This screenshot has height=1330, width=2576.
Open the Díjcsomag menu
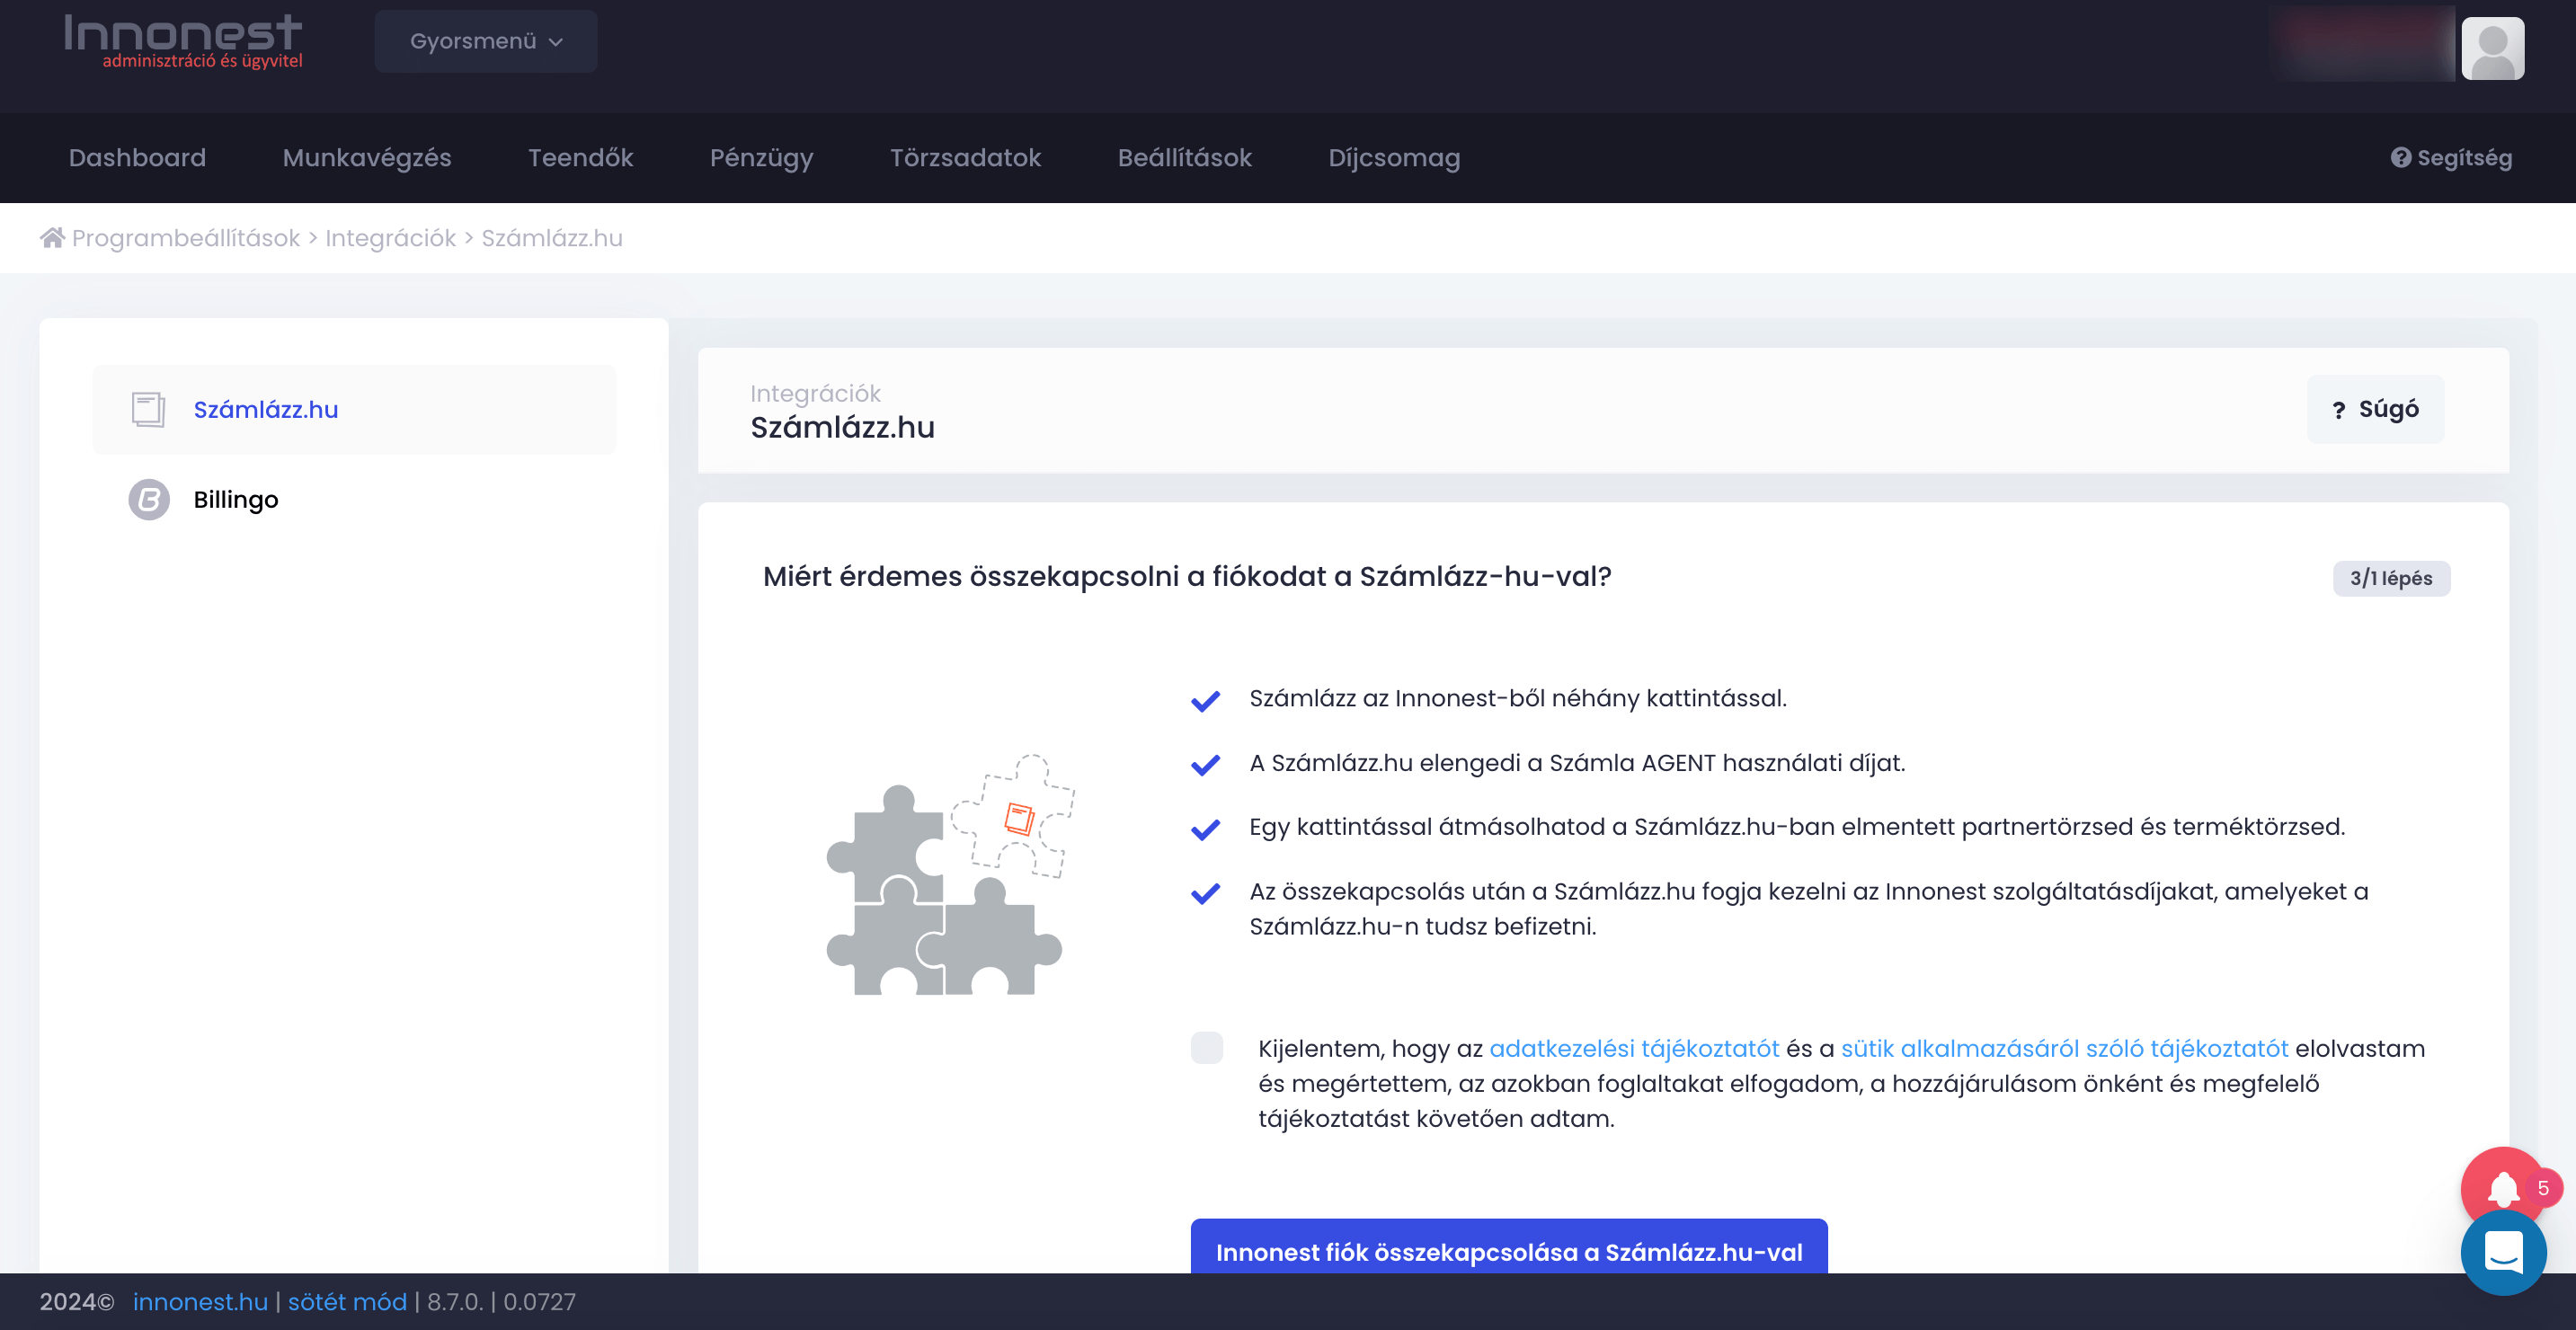[x=1393, y=157]
